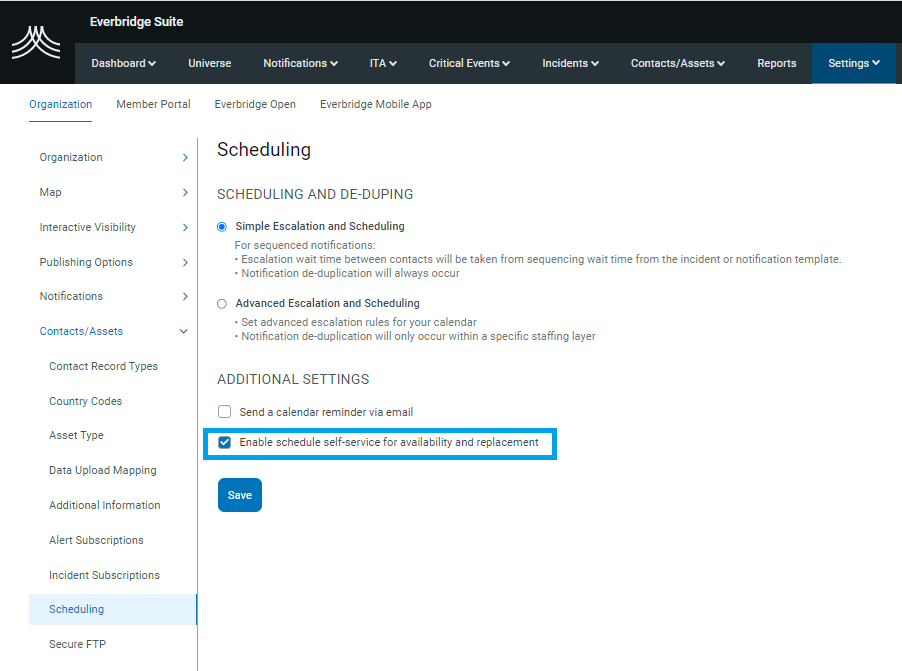Go to the Universe page

tap(209, 63)
